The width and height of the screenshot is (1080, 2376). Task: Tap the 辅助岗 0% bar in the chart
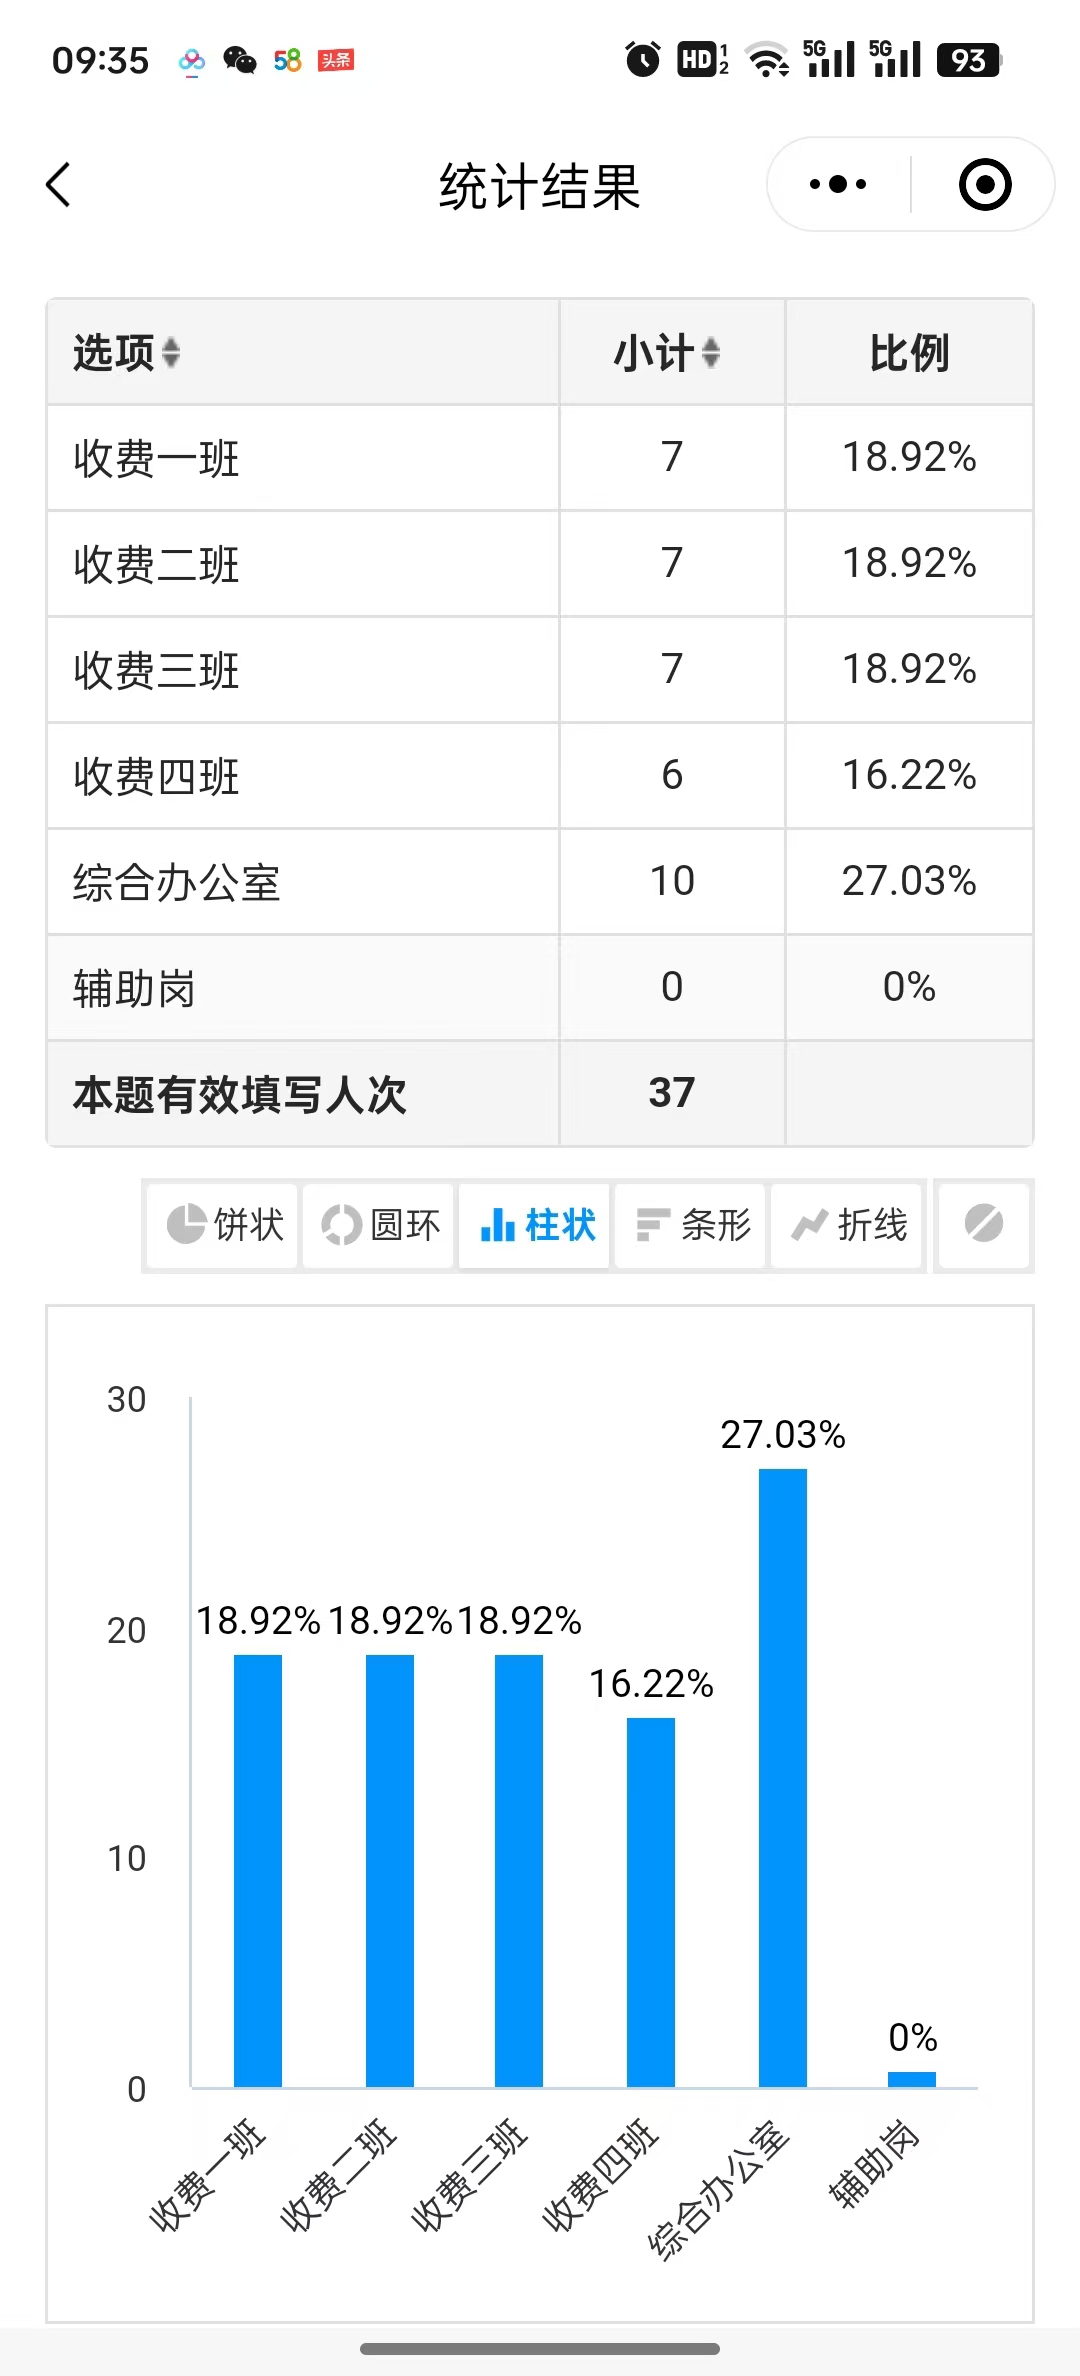912,2079
